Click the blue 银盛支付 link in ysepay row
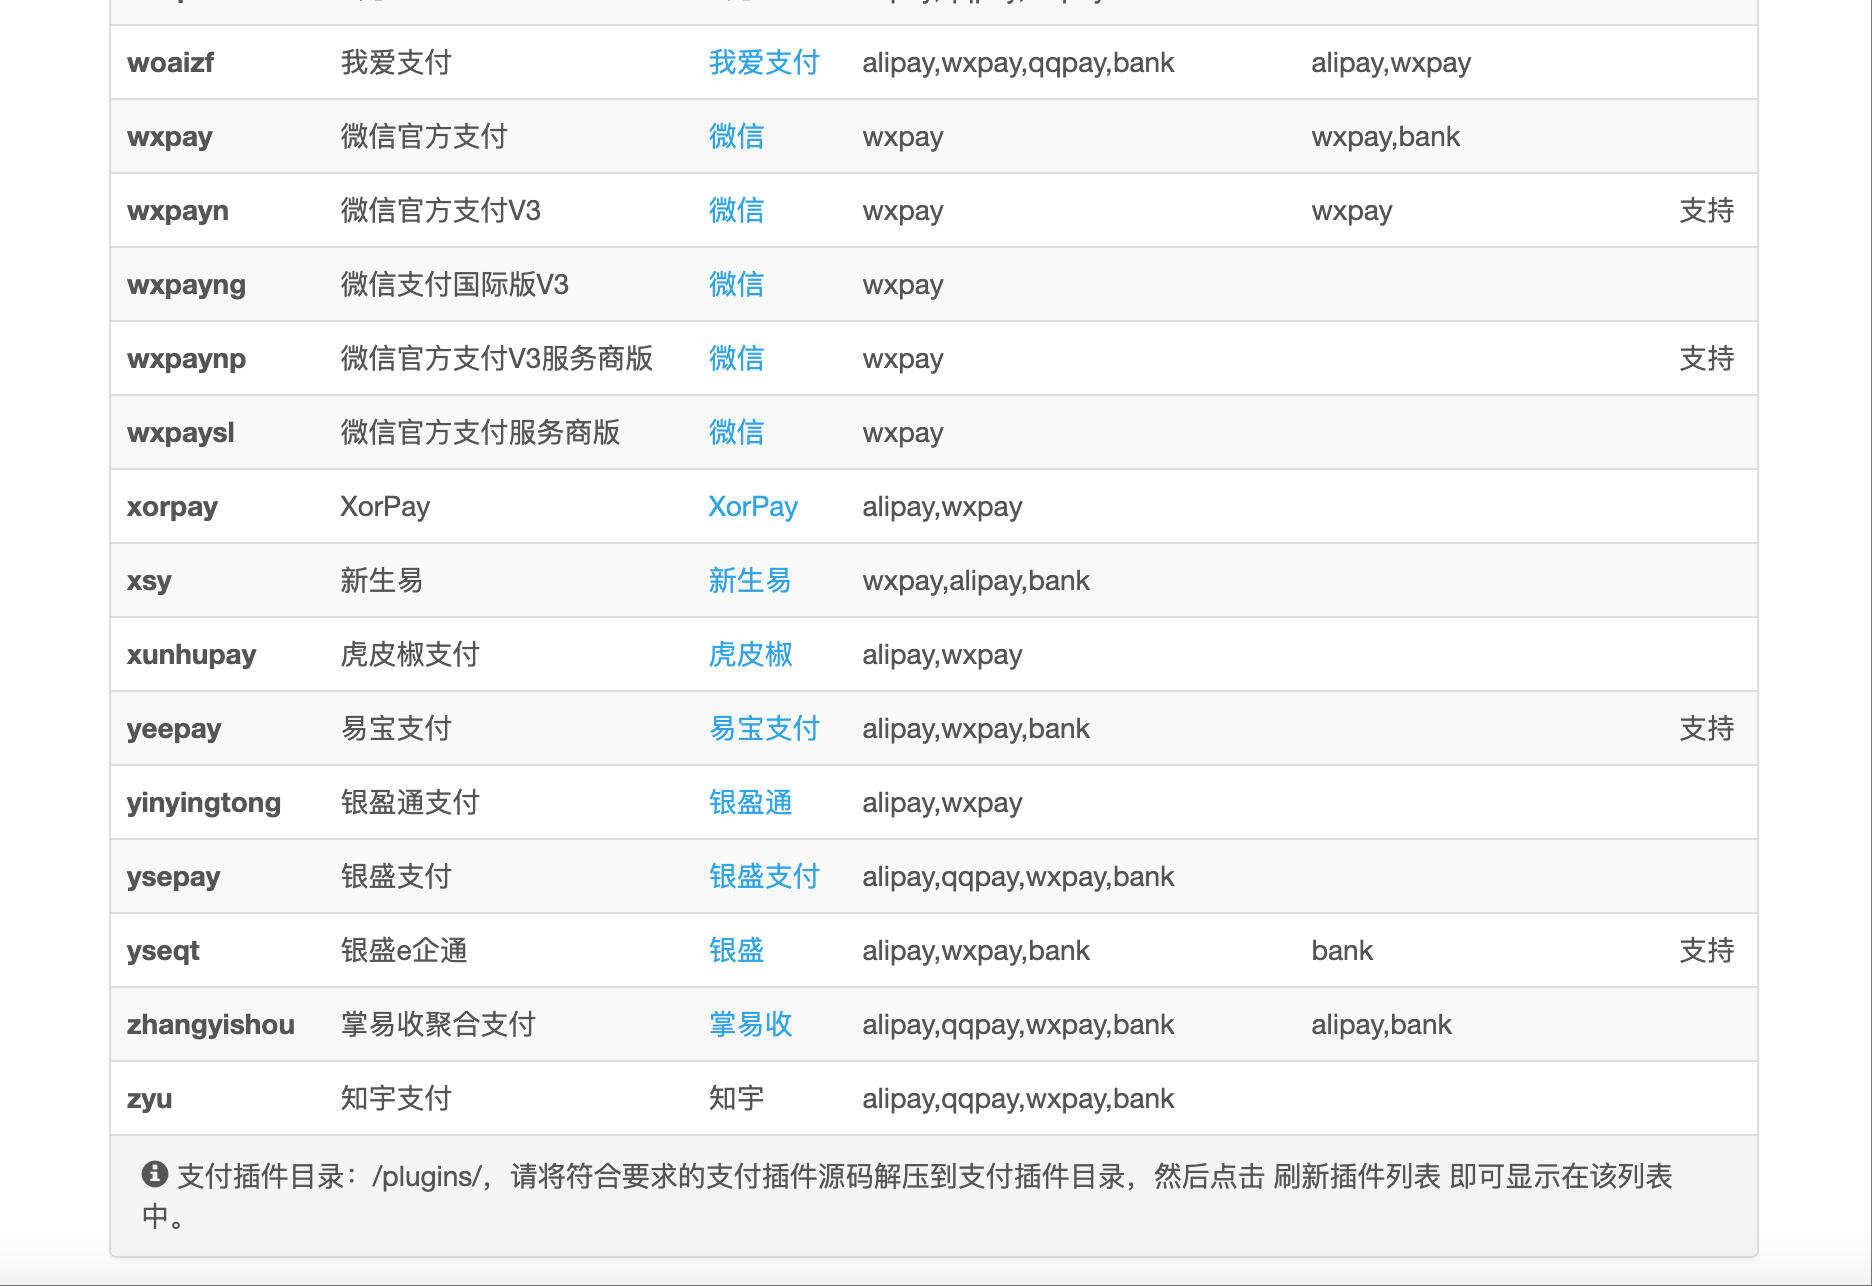Viewport: 1872px width, 1286px height. coord(763,877)
